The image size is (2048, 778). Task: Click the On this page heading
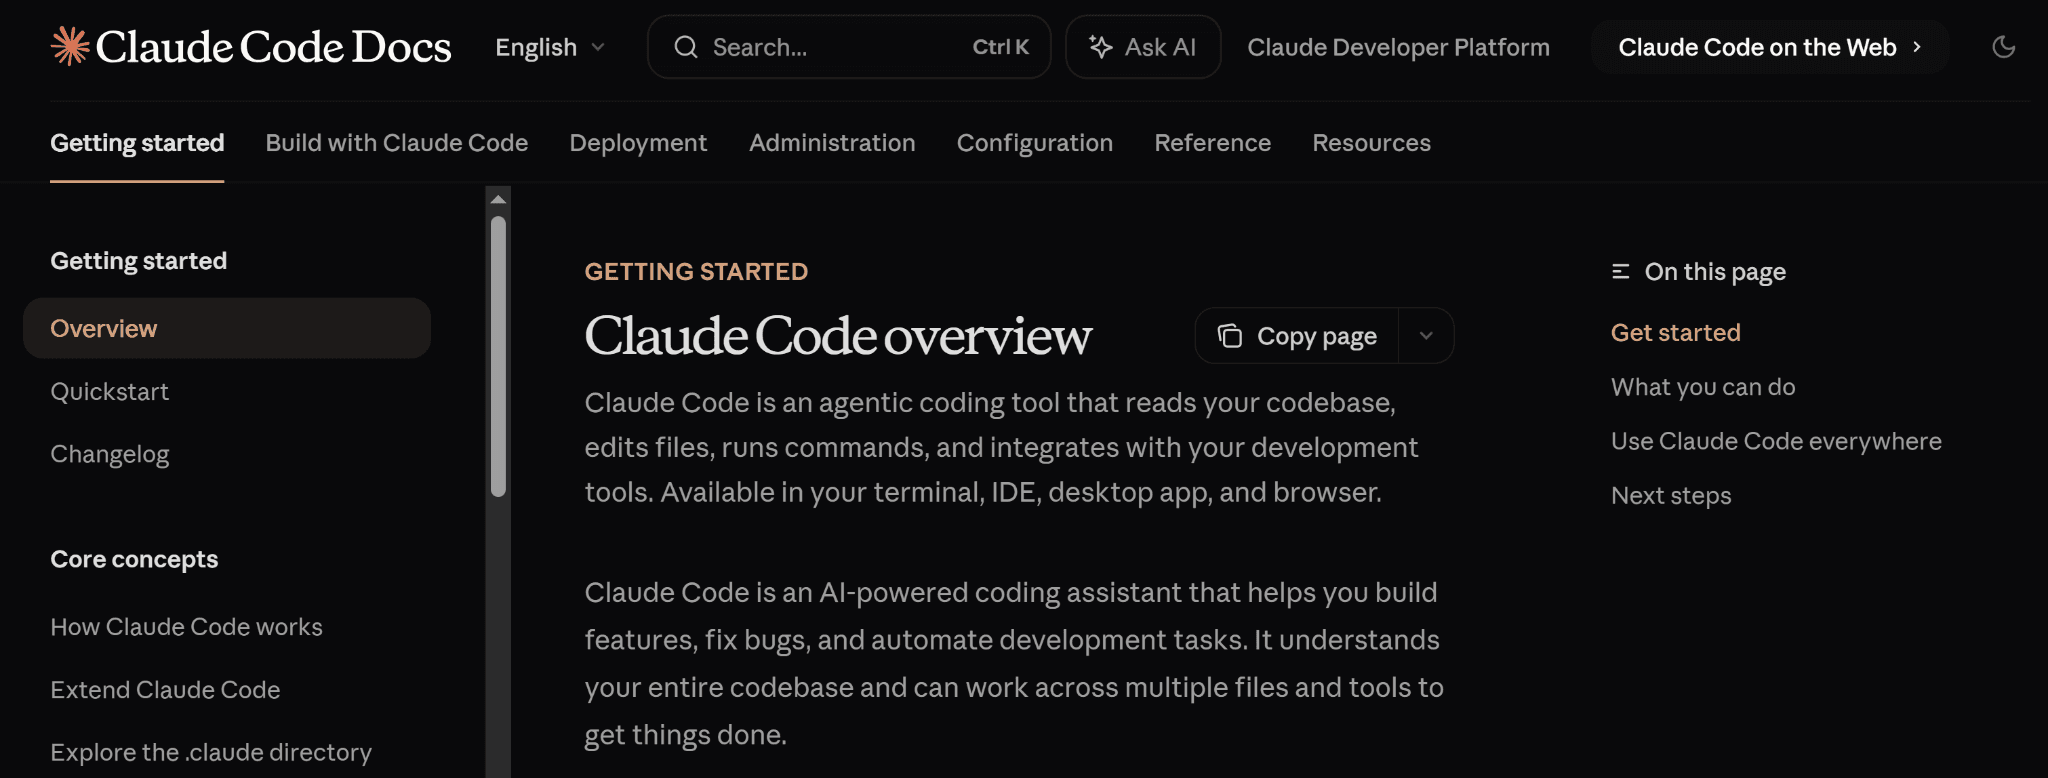[1715, 272]
